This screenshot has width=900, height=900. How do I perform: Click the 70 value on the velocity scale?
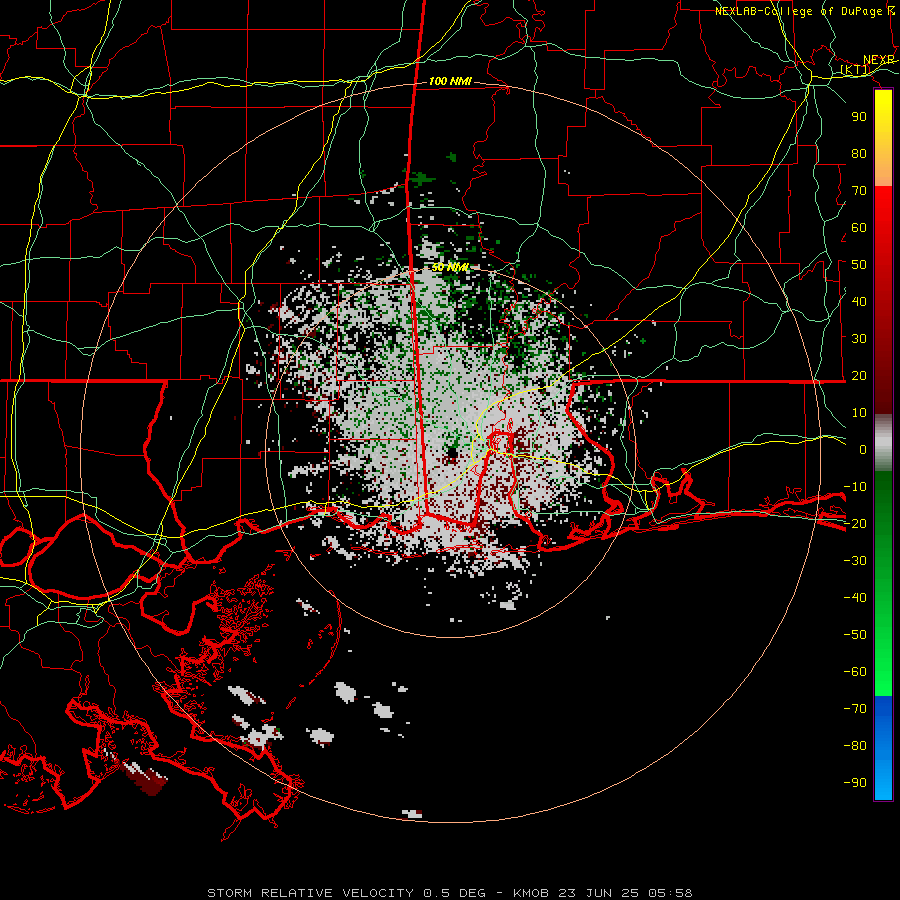pyautogui.click(x=859, y=191)
